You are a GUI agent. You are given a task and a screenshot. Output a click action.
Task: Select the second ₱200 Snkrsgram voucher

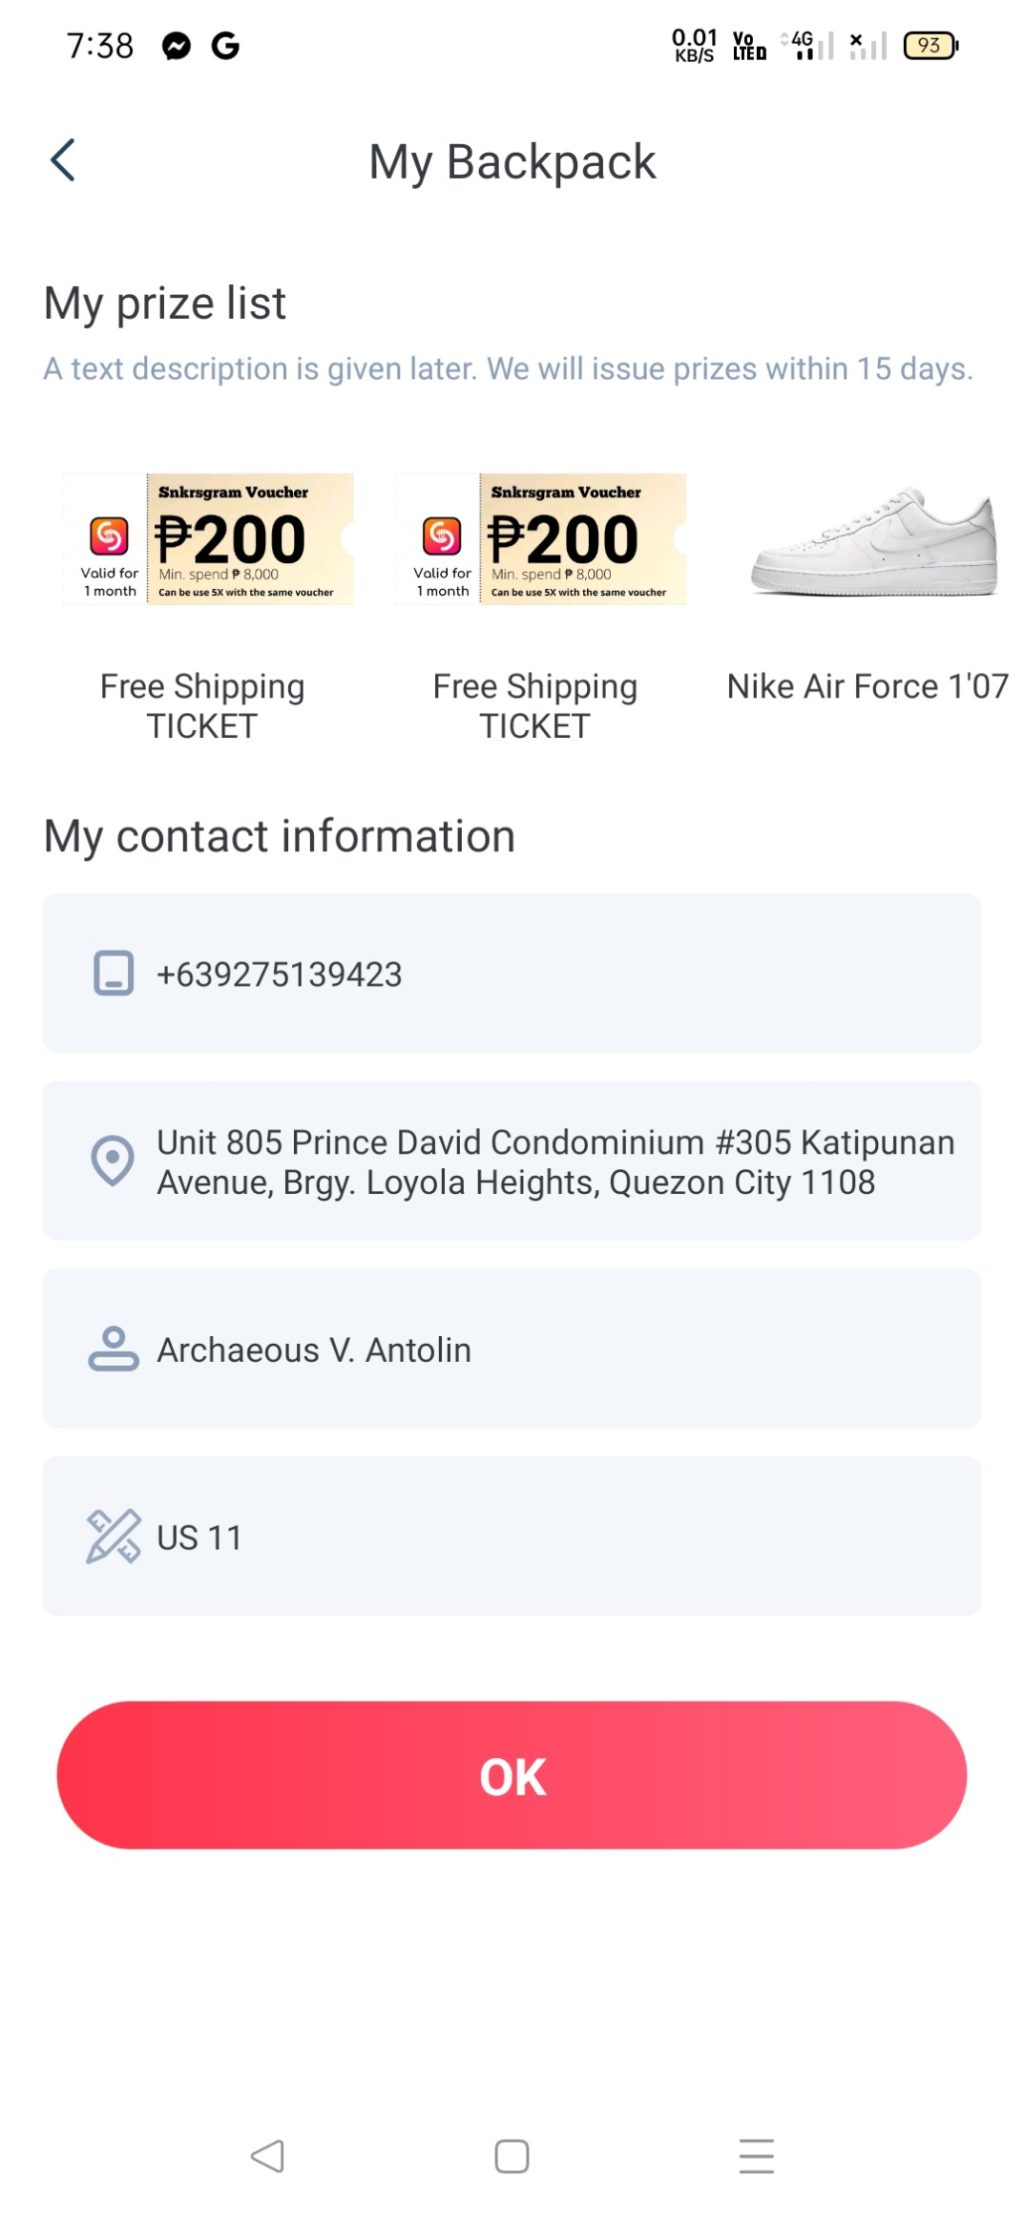541,539
